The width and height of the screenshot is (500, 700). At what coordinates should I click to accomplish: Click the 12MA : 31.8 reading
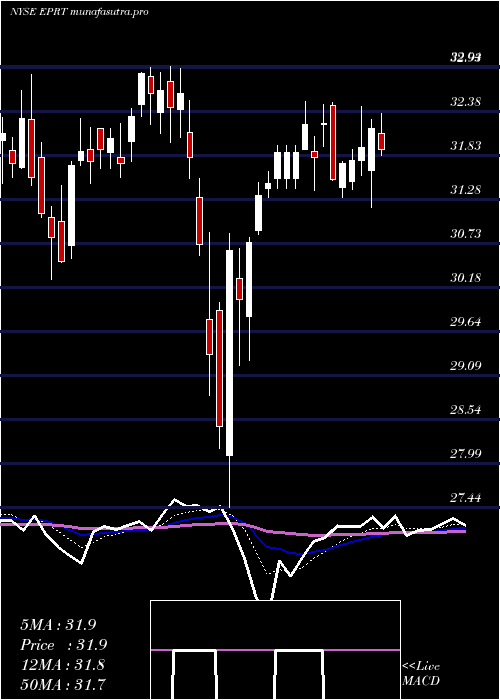point(62,665)
